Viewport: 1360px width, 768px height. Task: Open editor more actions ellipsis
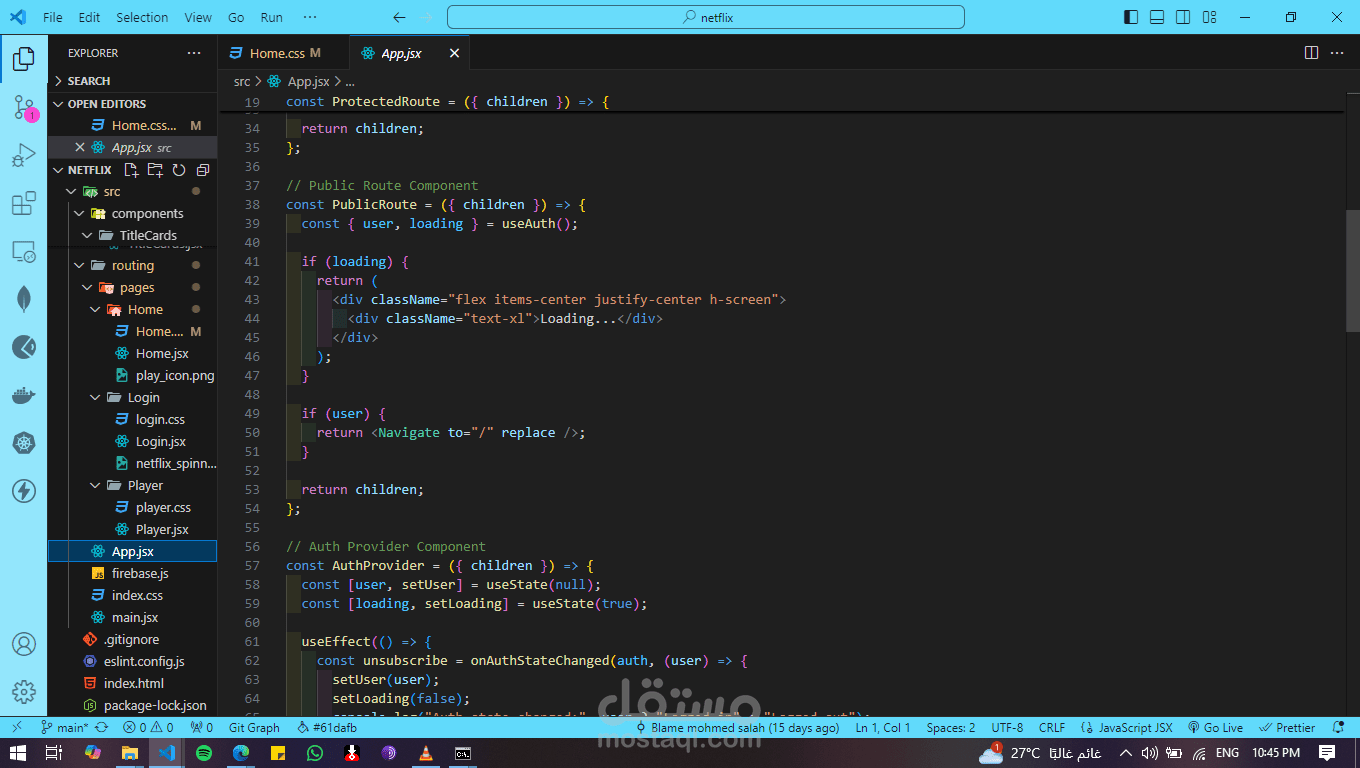click(x=1337, y=53)
